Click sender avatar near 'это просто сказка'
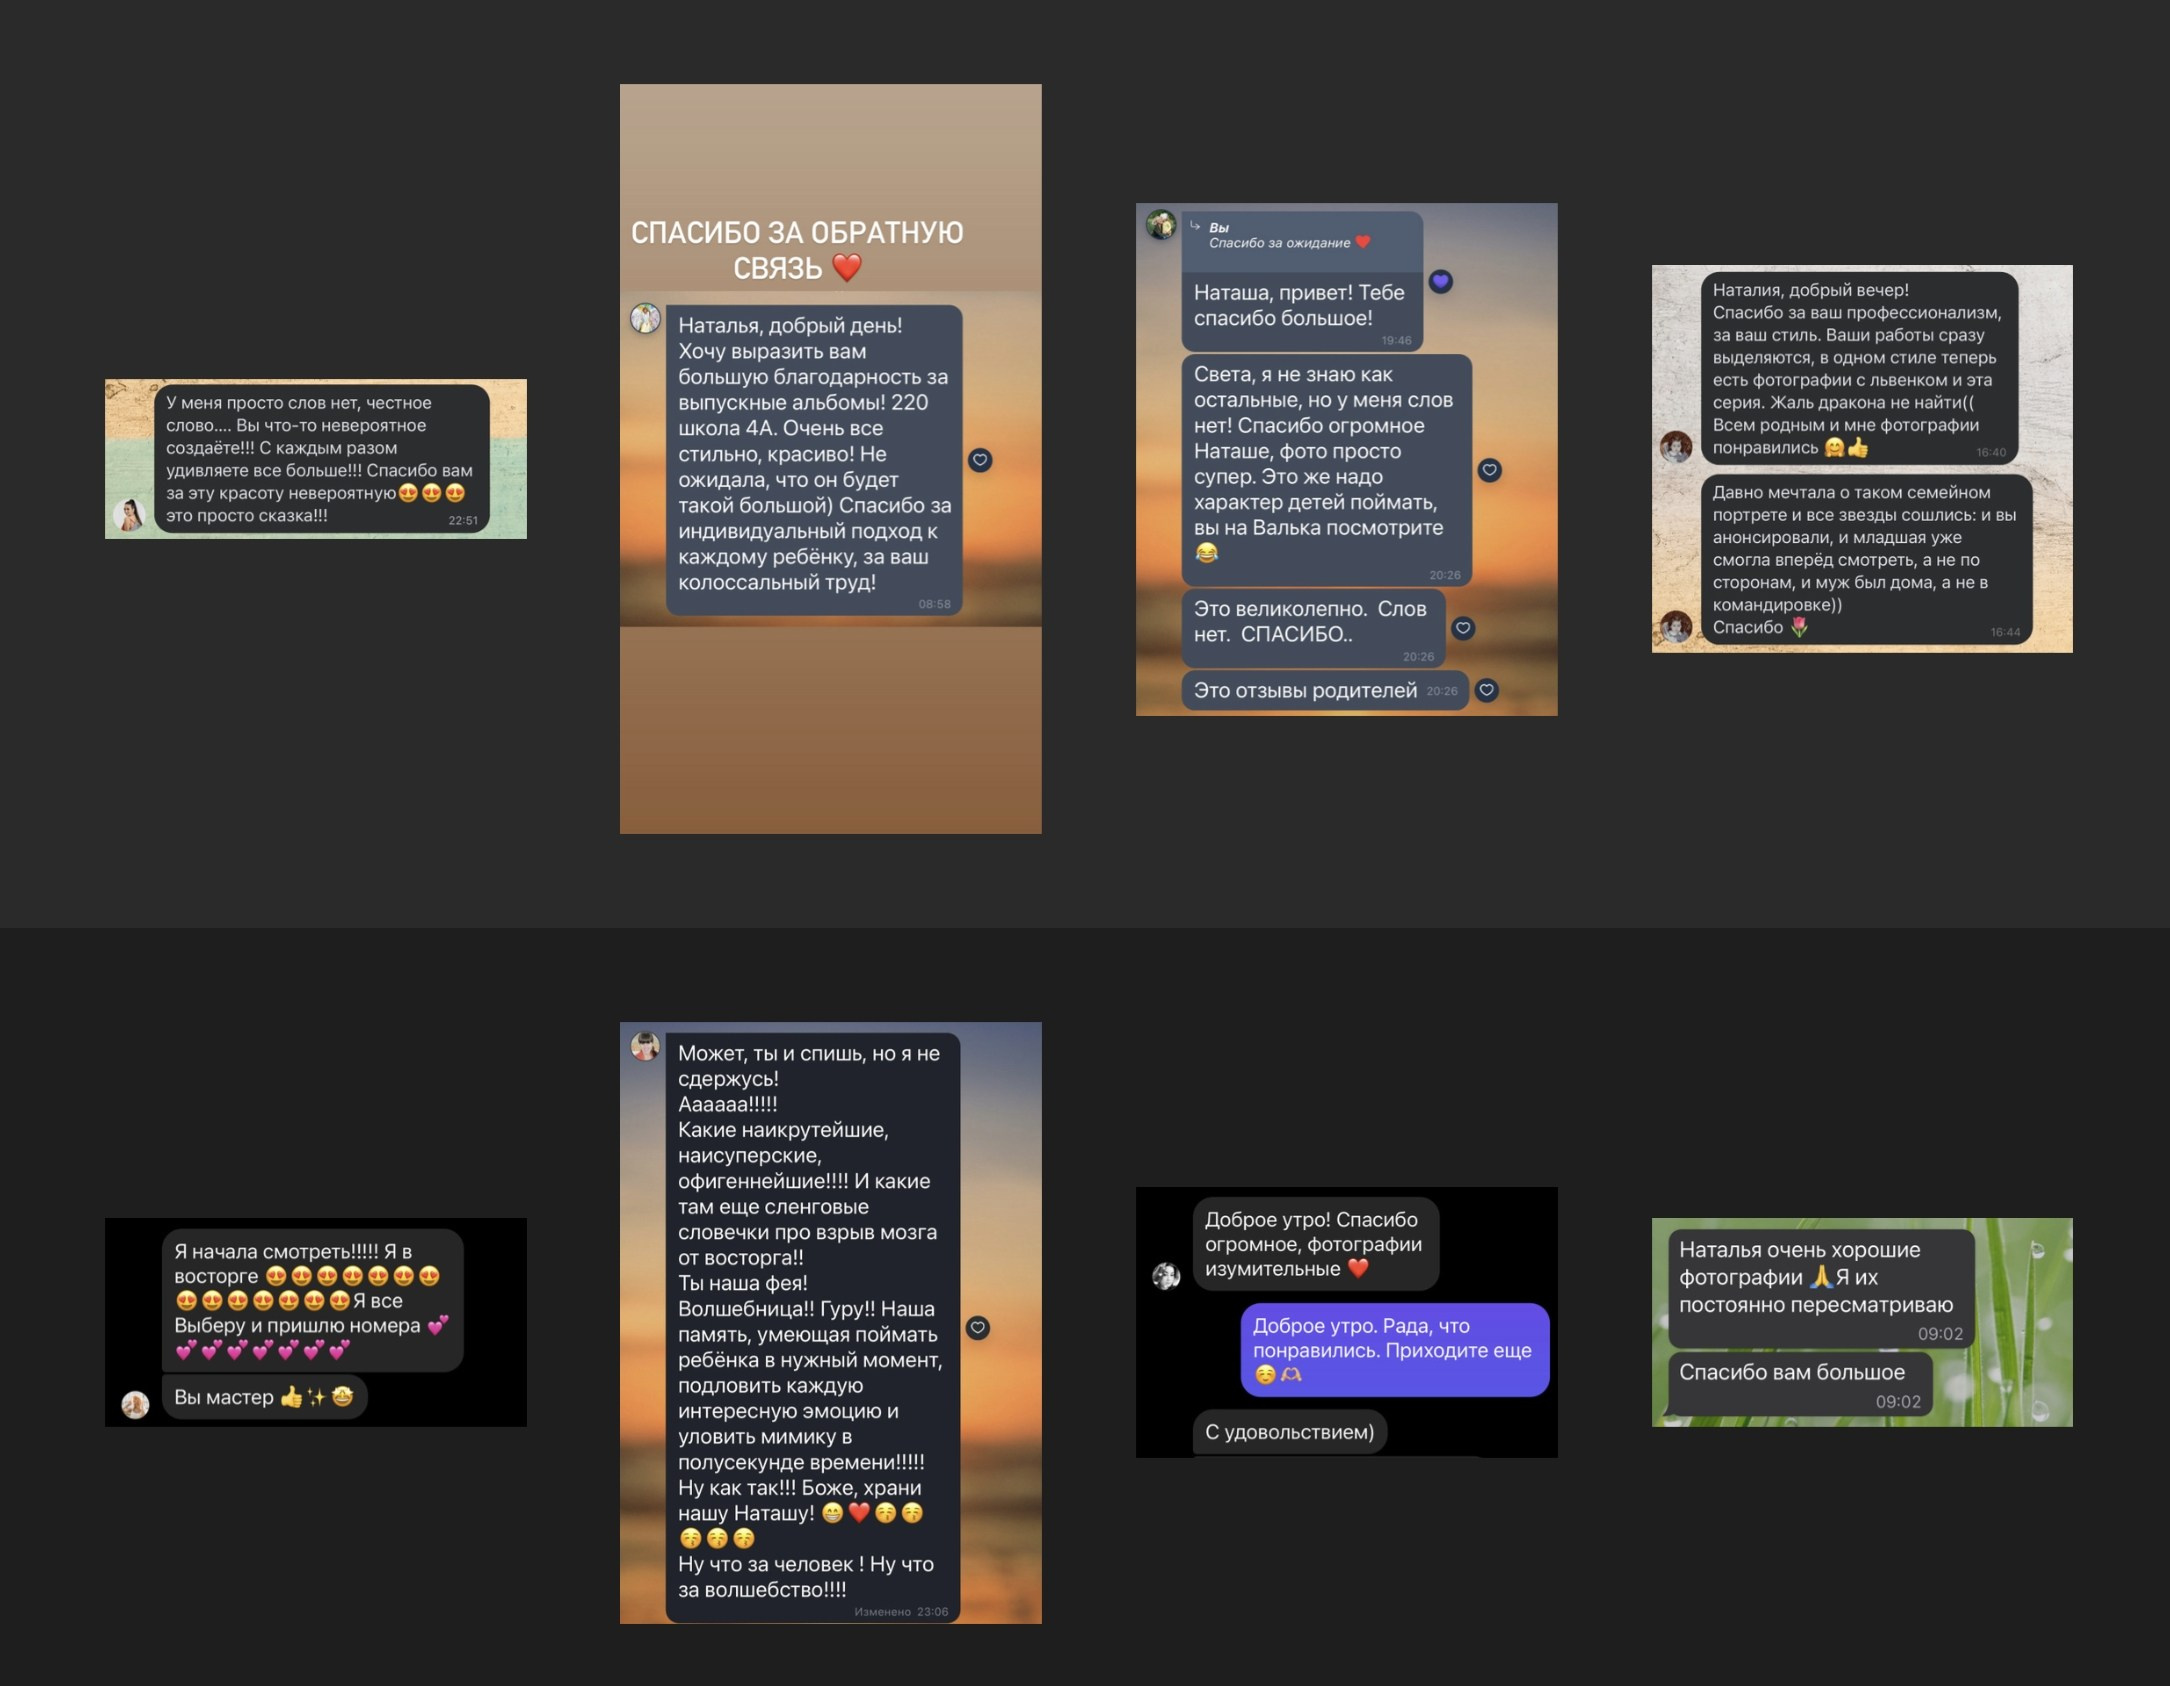 click(x=130, y=515)
